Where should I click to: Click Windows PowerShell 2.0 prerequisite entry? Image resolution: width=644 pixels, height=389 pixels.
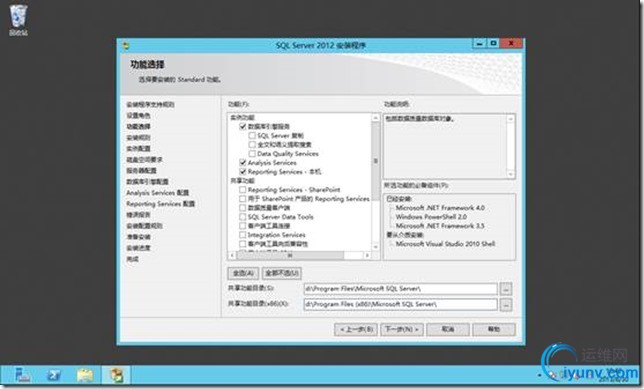[431, 217]
